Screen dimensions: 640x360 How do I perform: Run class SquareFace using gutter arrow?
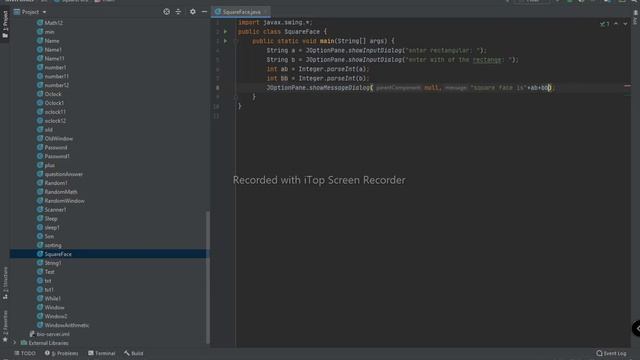tap(225, 31)
